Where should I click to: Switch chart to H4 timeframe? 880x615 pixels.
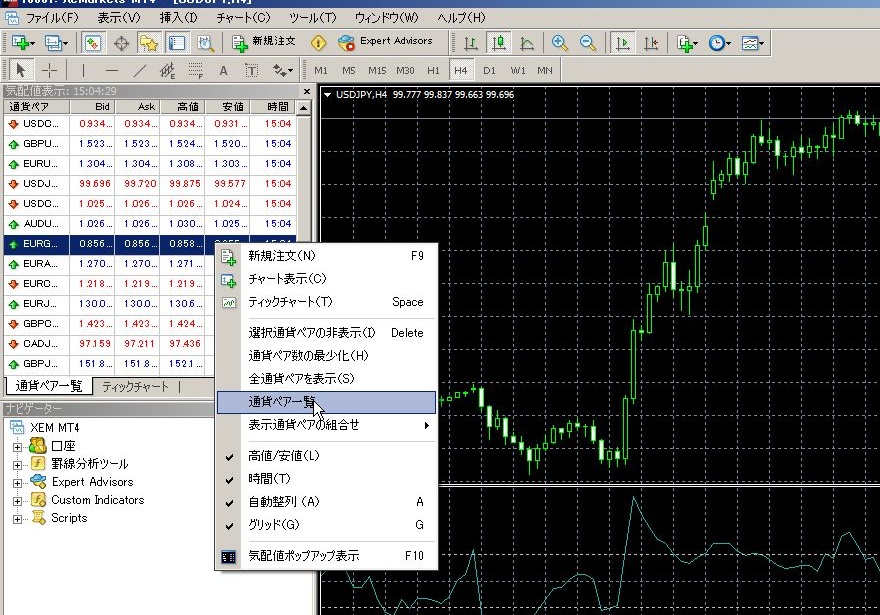click(461, 71)
